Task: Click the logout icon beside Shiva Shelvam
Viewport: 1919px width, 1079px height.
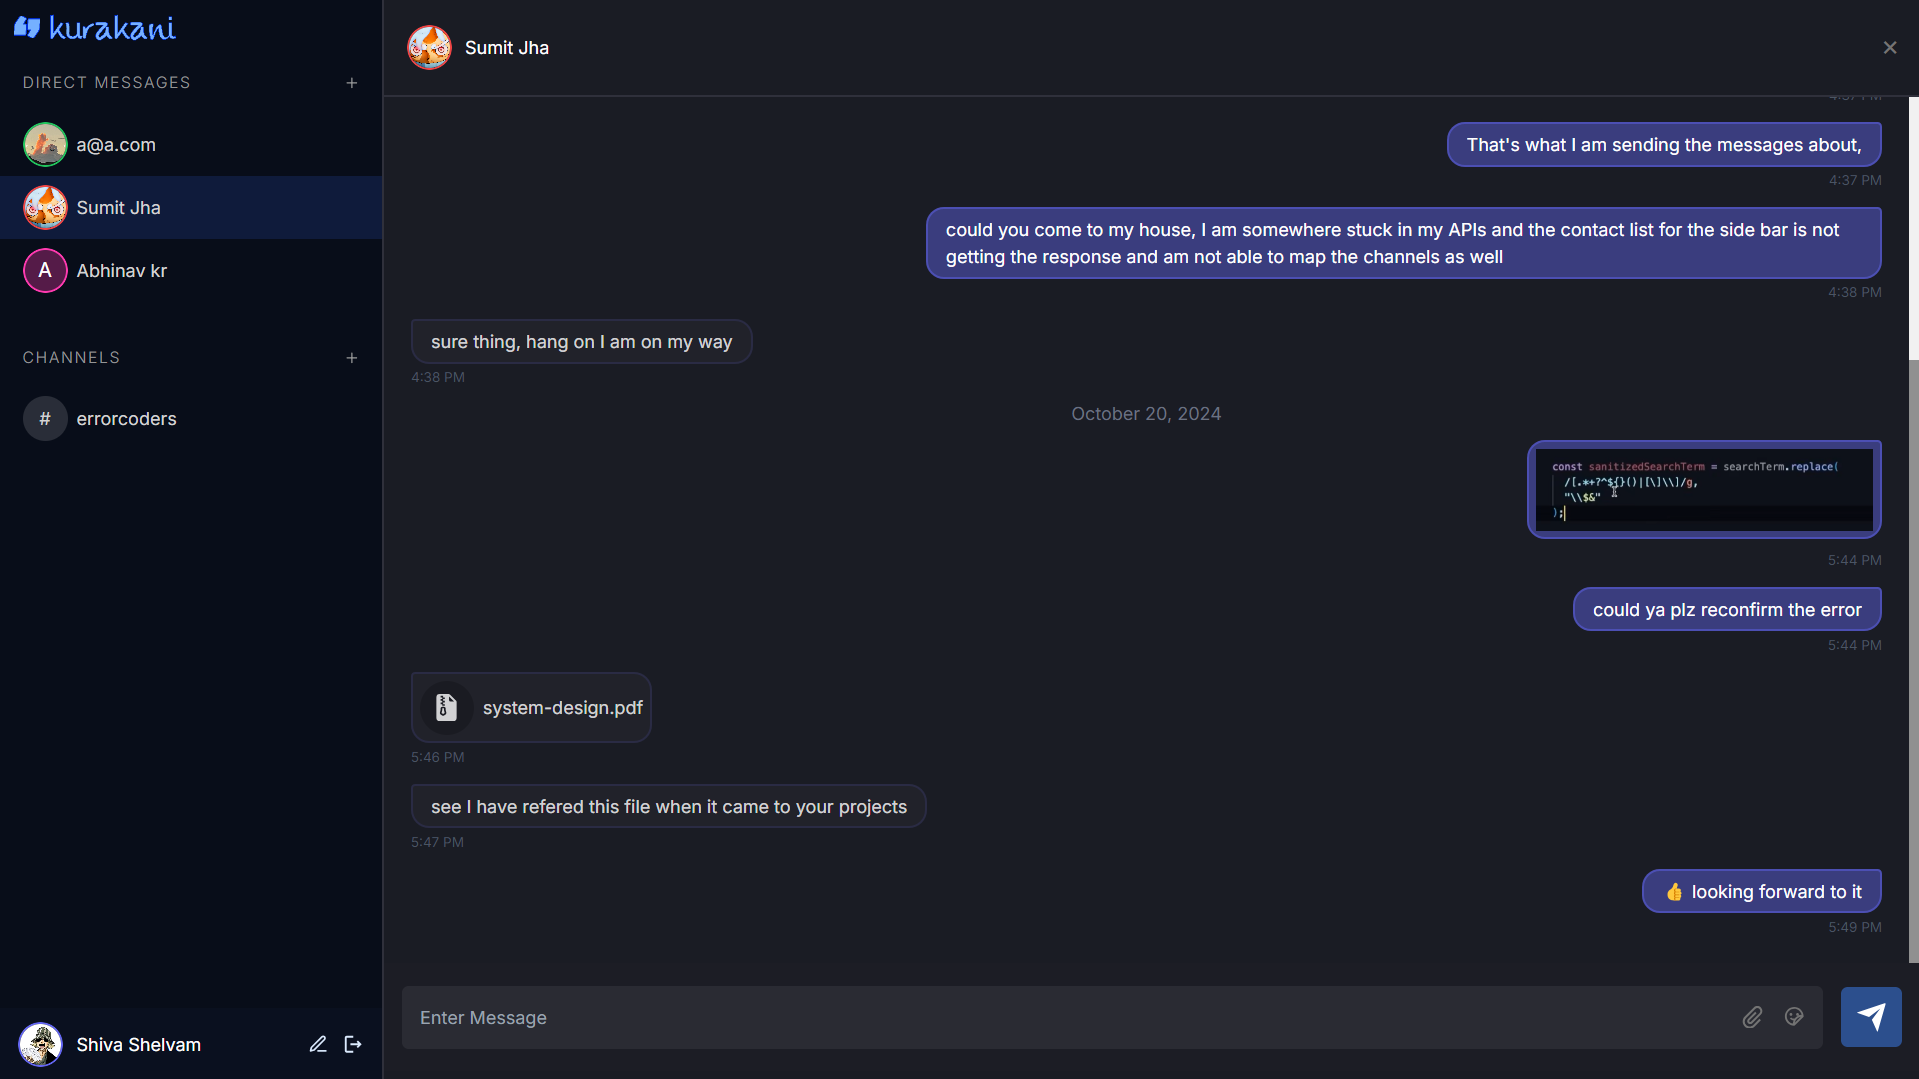Action: click(x=353, y=1044)
